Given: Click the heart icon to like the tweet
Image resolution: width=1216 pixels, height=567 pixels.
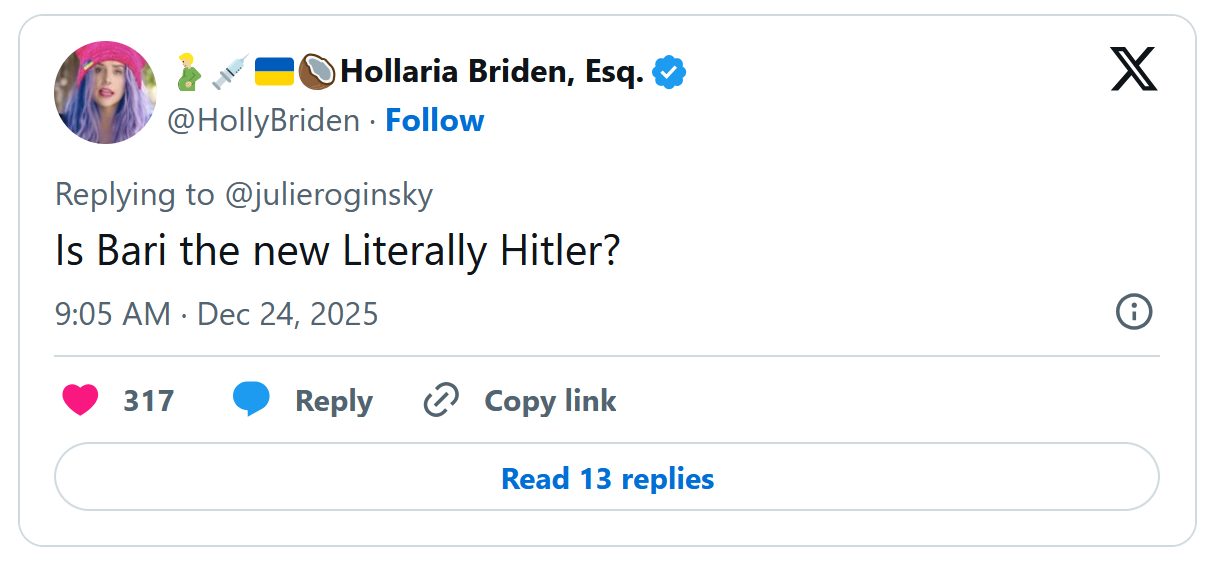Looking at the screenshot, I should pyautogui.click(x=81, y=401).
